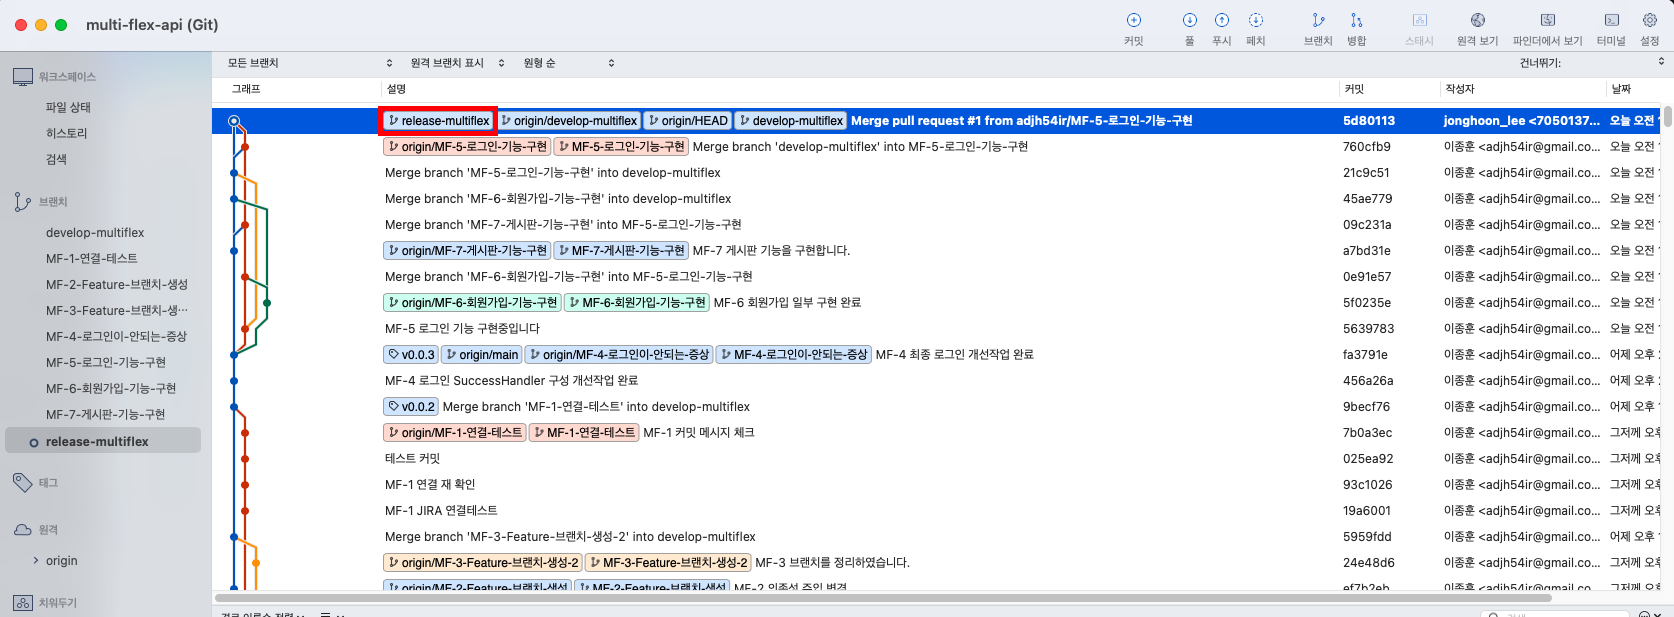Click the vertical scrollbar of commit list
The image size is (1674, 617).
click(1668, 116)
